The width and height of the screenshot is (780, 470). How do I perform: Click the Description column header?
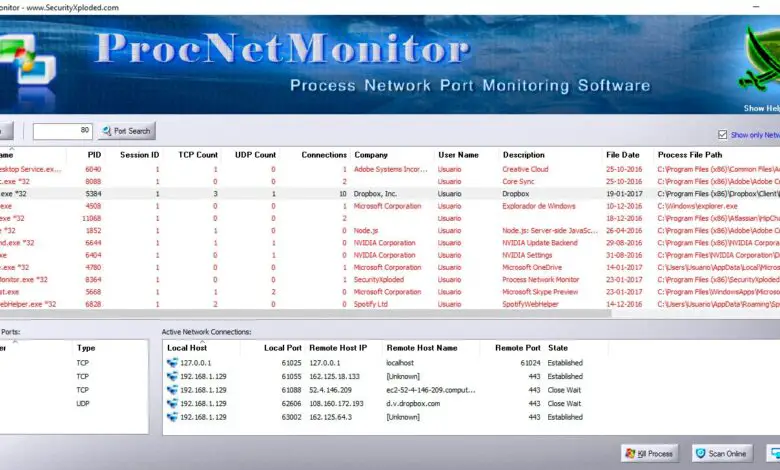(523, 155)
